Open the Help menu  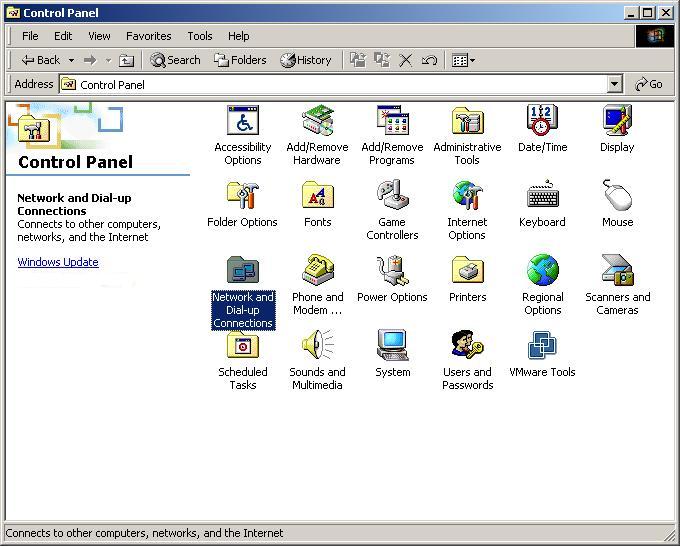[239, 36]
